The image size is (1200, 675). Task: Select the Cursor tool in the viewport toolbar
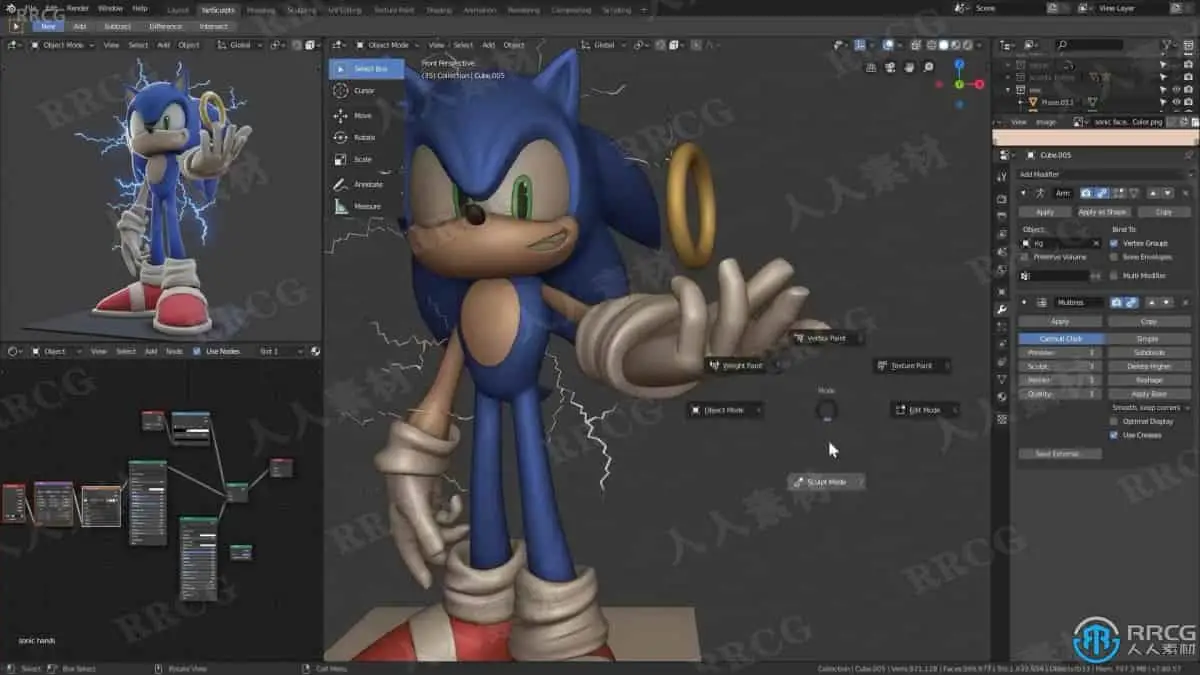[366, 91]
